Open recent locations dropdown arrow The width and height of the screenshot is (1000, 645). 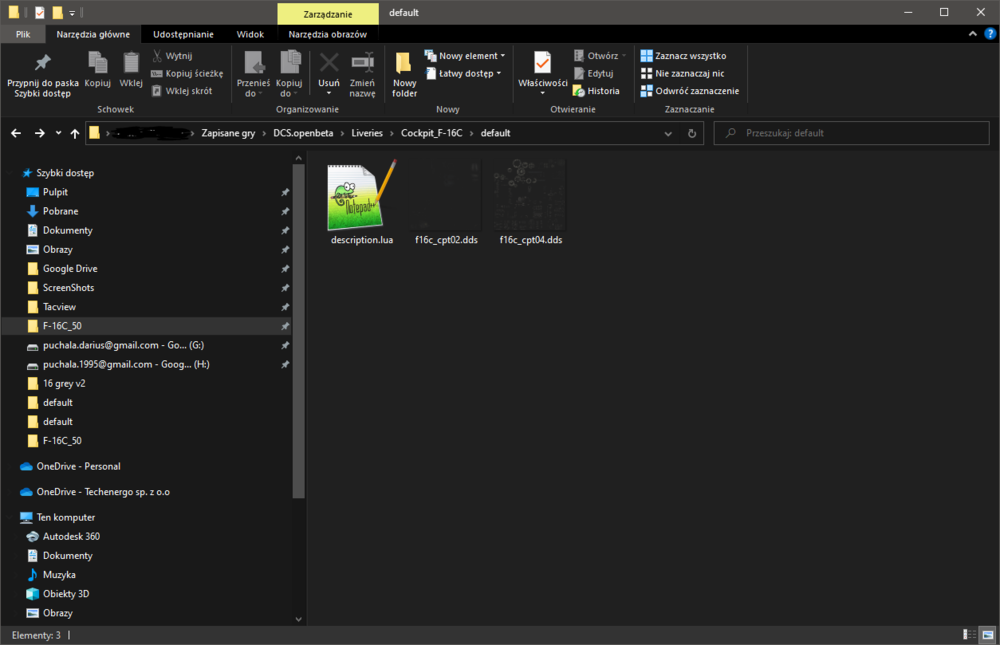click(x=58, y=133)
